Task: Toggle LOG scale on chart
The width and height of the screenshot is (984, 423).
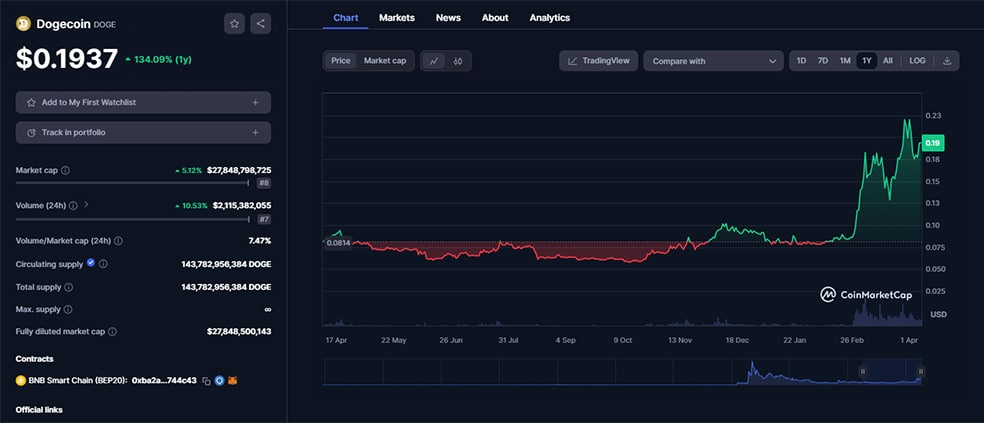Action: pos(917,61)
